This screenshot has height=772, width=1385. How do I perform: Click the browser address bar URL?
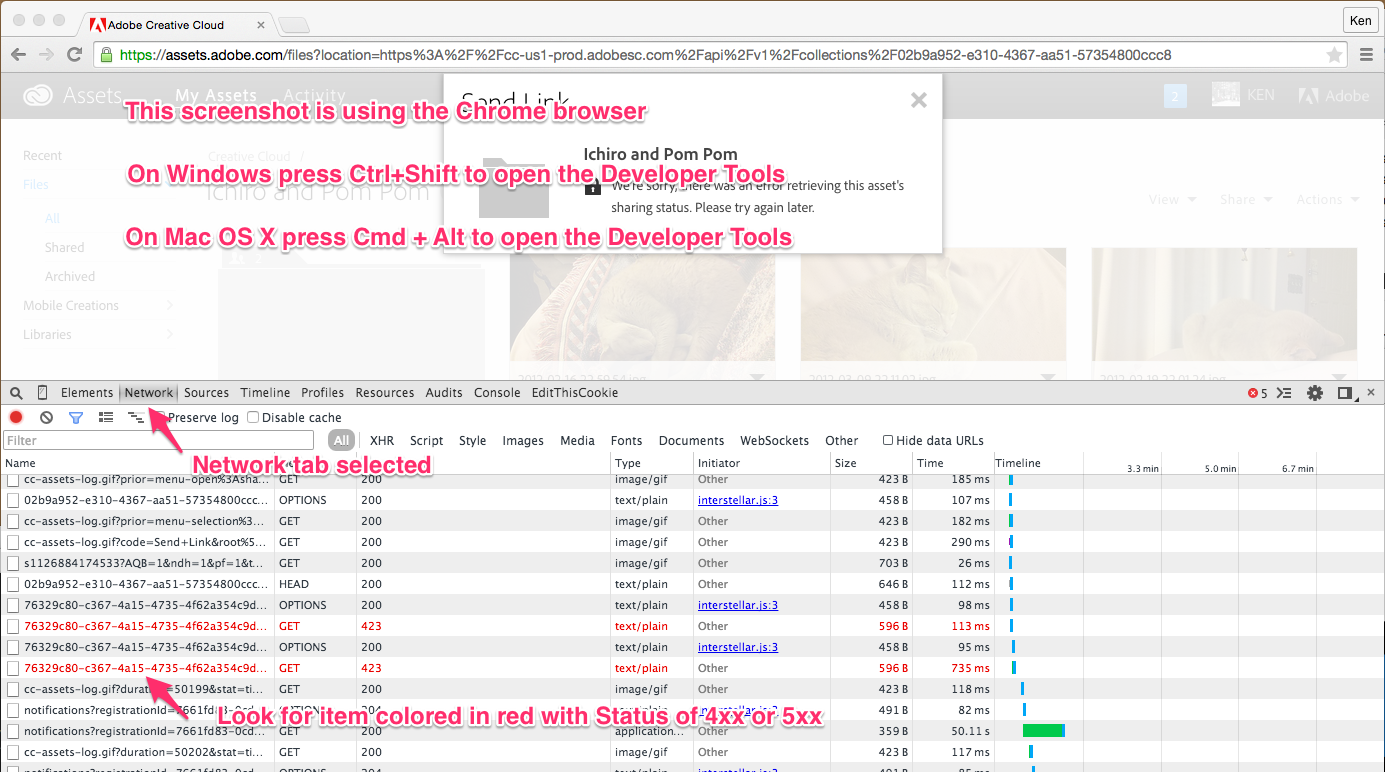pyautogui.click(x=645, y=55)
